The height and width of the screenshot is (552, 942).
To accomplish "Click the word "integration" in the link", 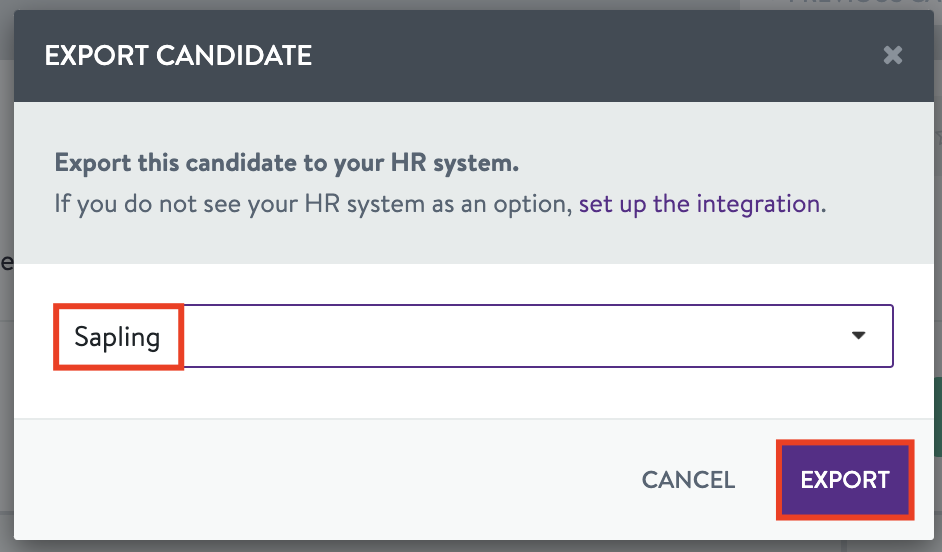I will pos(758,204).
